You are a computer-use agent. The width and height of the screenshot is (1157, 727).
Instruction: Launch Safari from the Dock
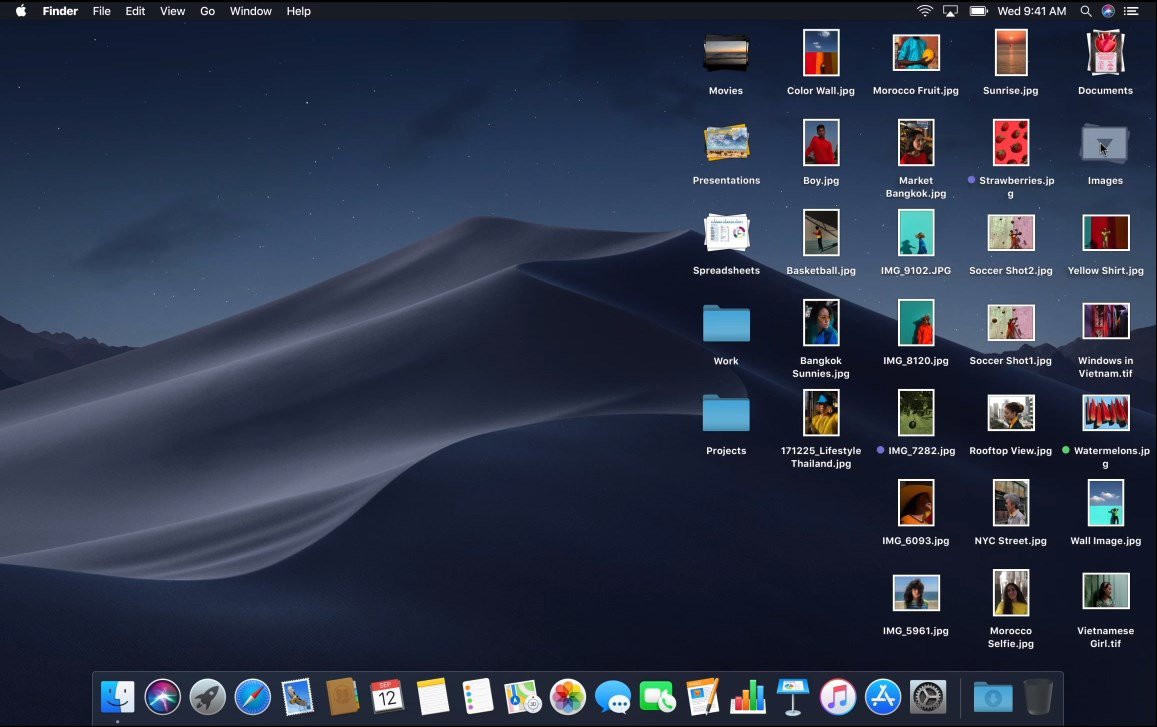[252, 697]
